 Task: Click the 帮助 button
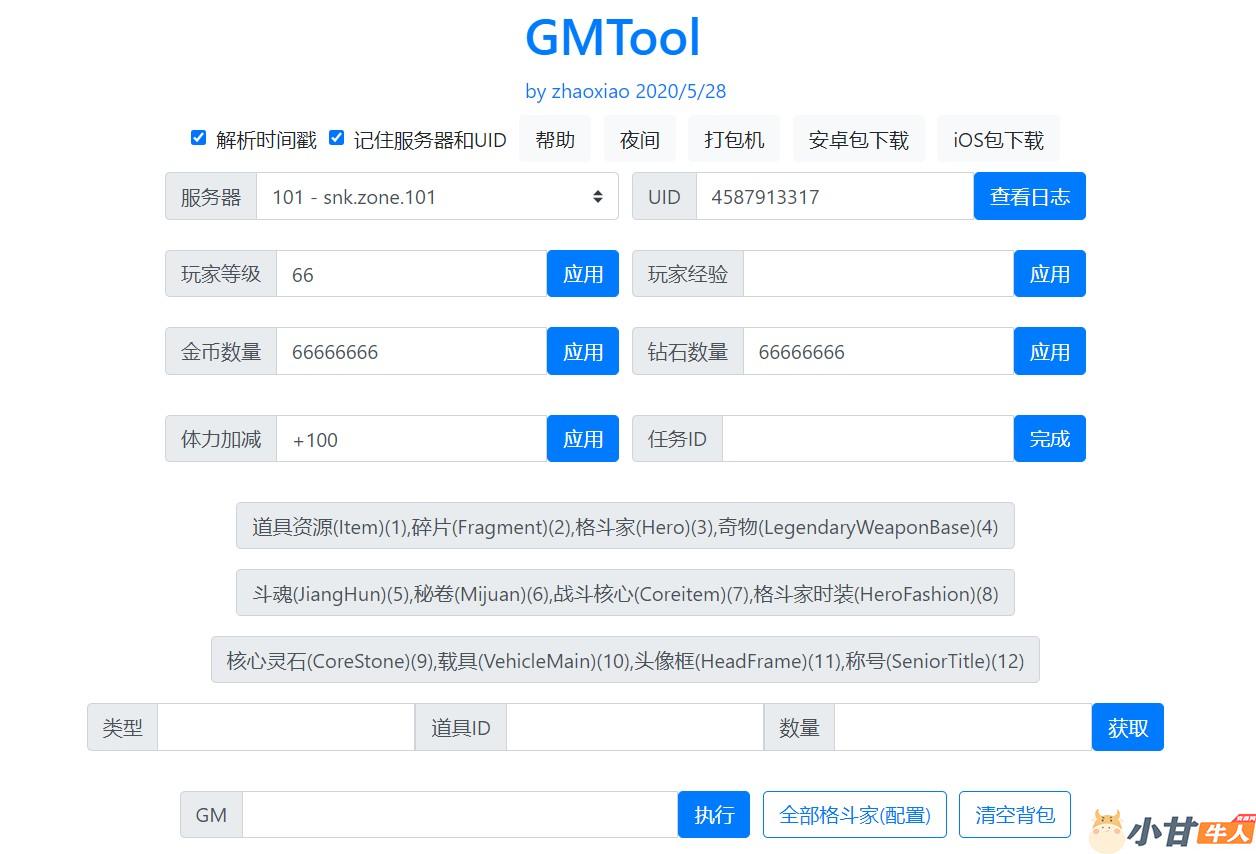point(555,140)
